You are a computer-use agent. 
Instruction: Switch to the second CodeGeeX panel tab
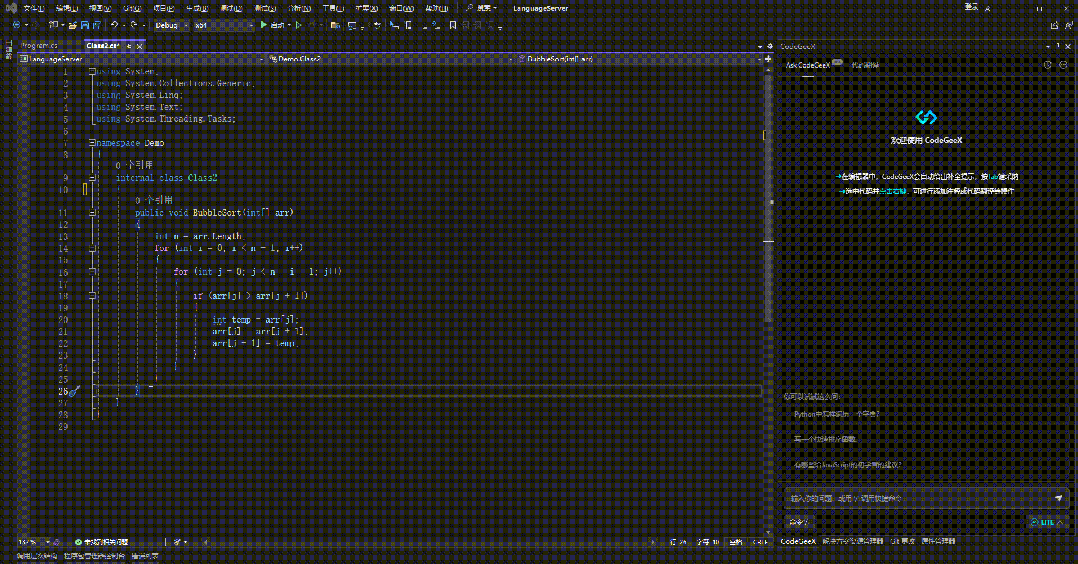865,65
